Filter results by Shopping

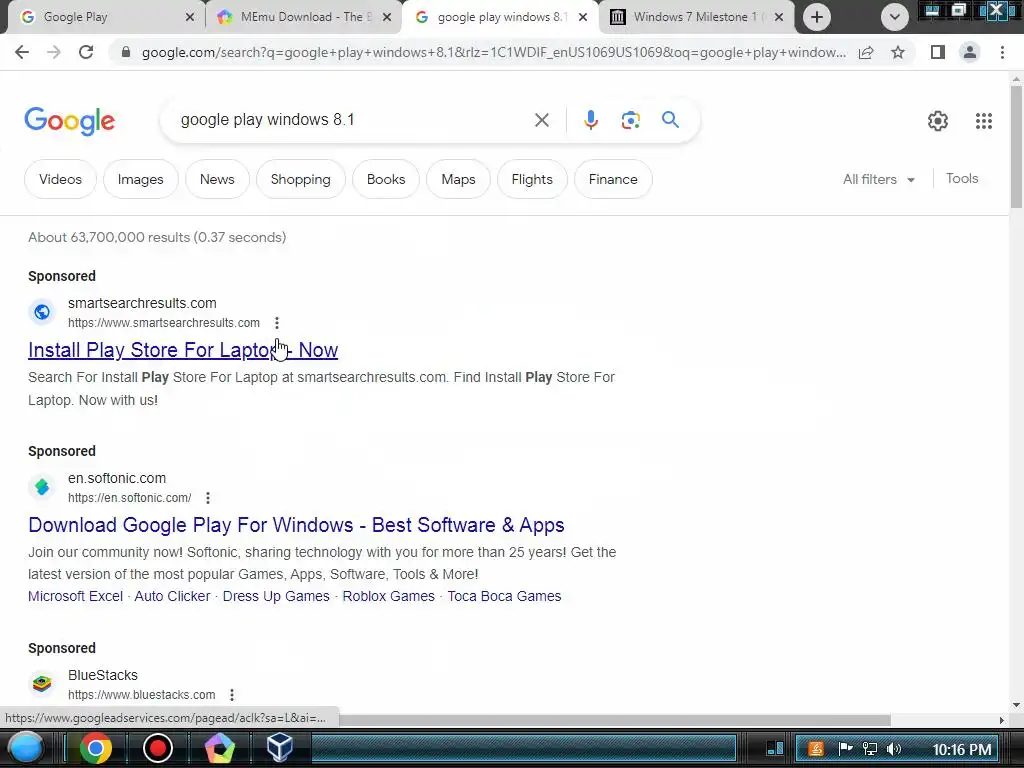300,179
